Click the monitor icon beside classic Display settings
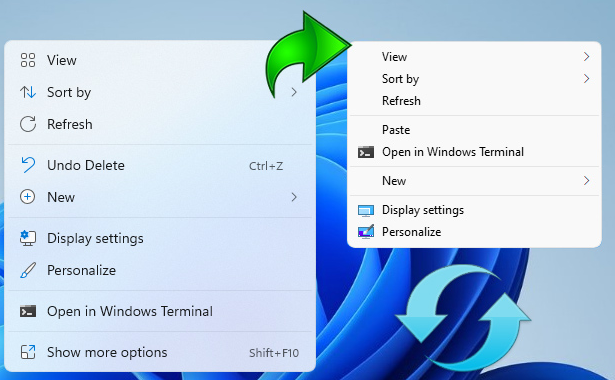This screenshot has width=615, height=380. click(x=366, y=211)
